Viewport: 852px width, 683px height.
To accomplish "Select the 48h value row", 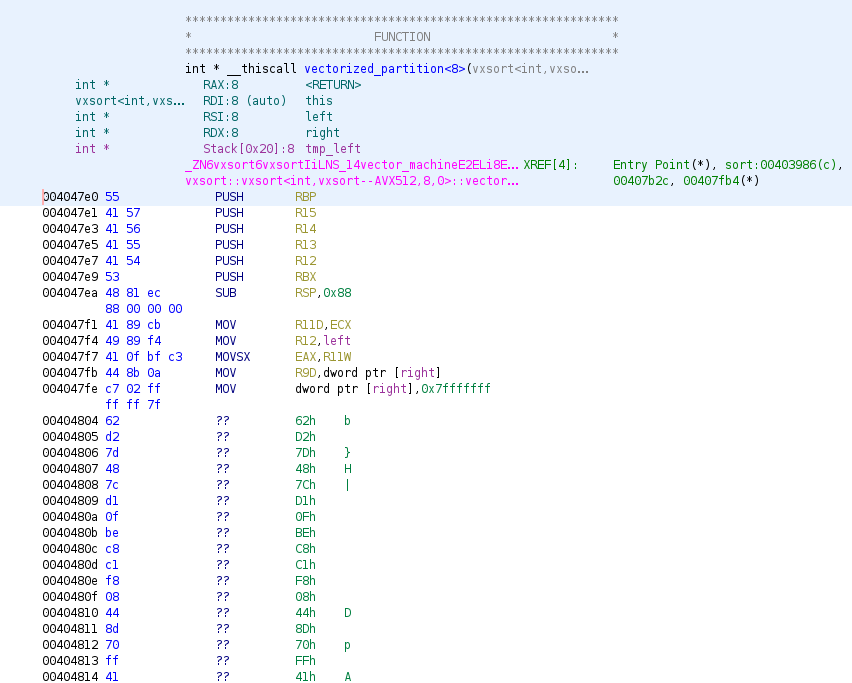I will coord(305,469).
